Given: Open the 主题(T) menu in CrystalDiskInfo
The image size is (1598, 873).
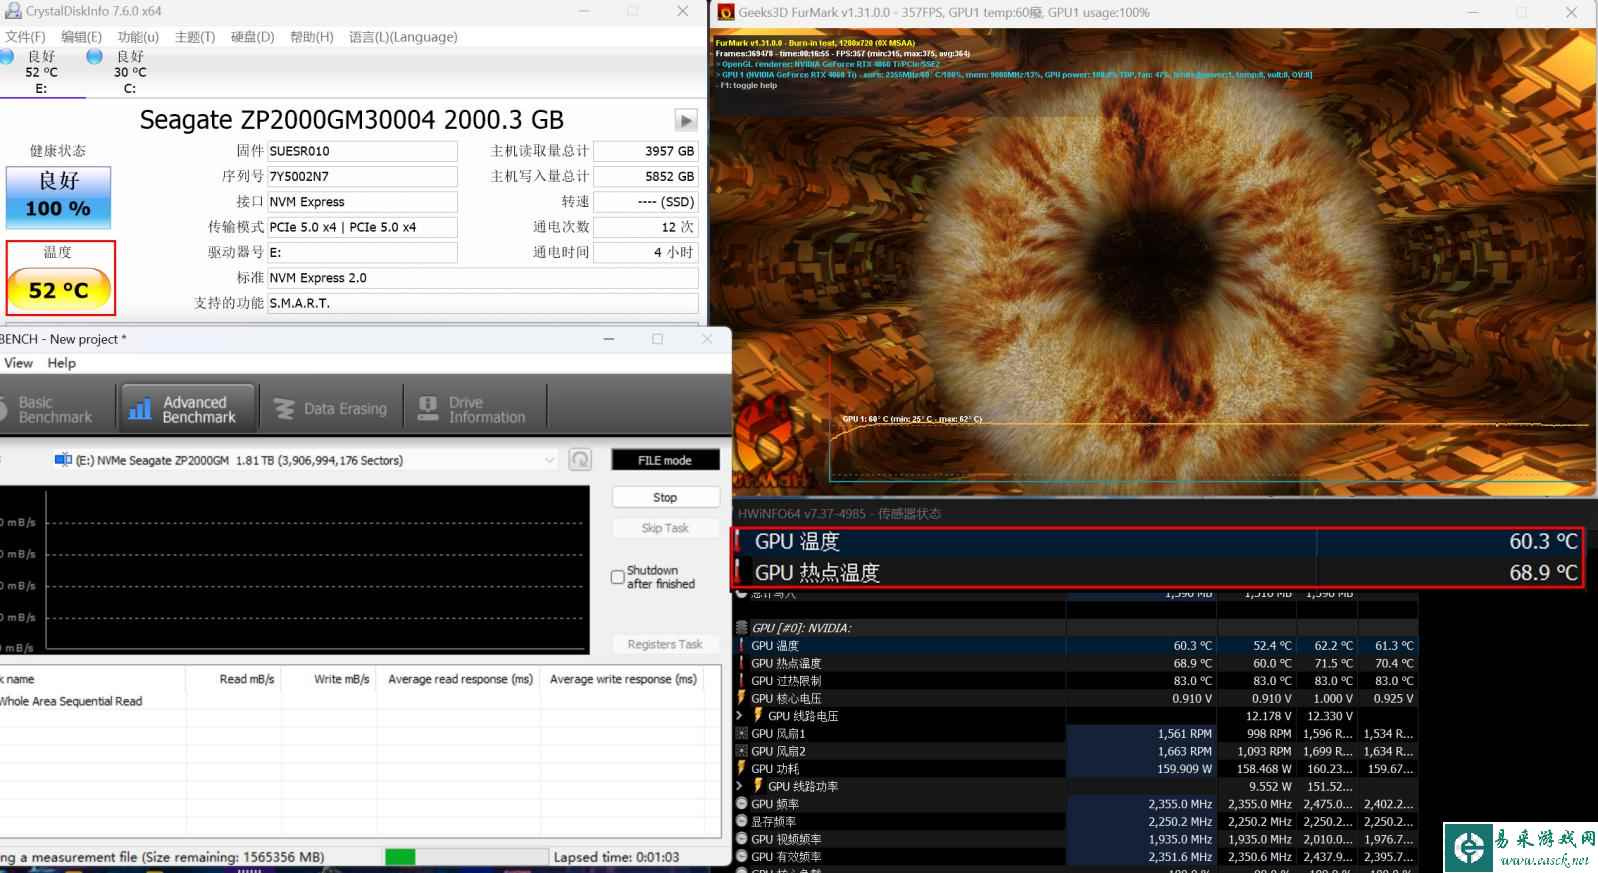Looking at the screenshot, I should point(195,37).
